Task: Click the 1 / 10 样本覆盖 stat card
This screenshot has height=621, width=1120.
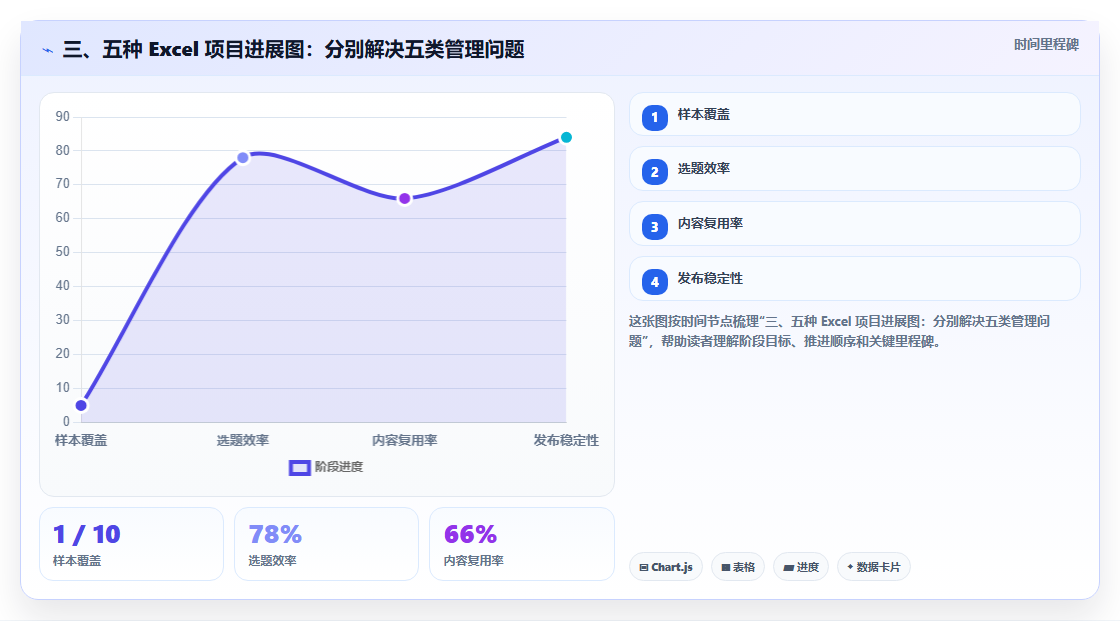Action: pyautogui.click(x=131, y=545)
